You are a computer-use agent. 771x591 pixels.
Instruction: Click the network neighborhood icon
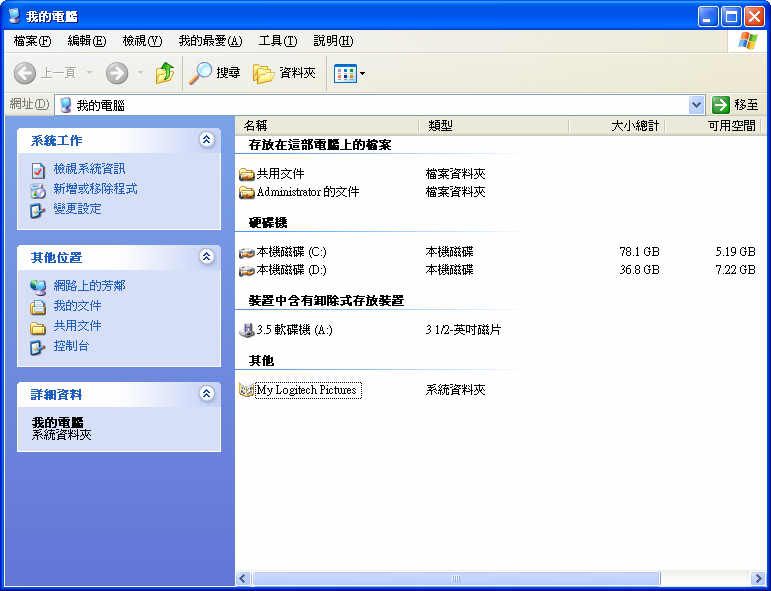pyautogui.click(x=38, y=287)
